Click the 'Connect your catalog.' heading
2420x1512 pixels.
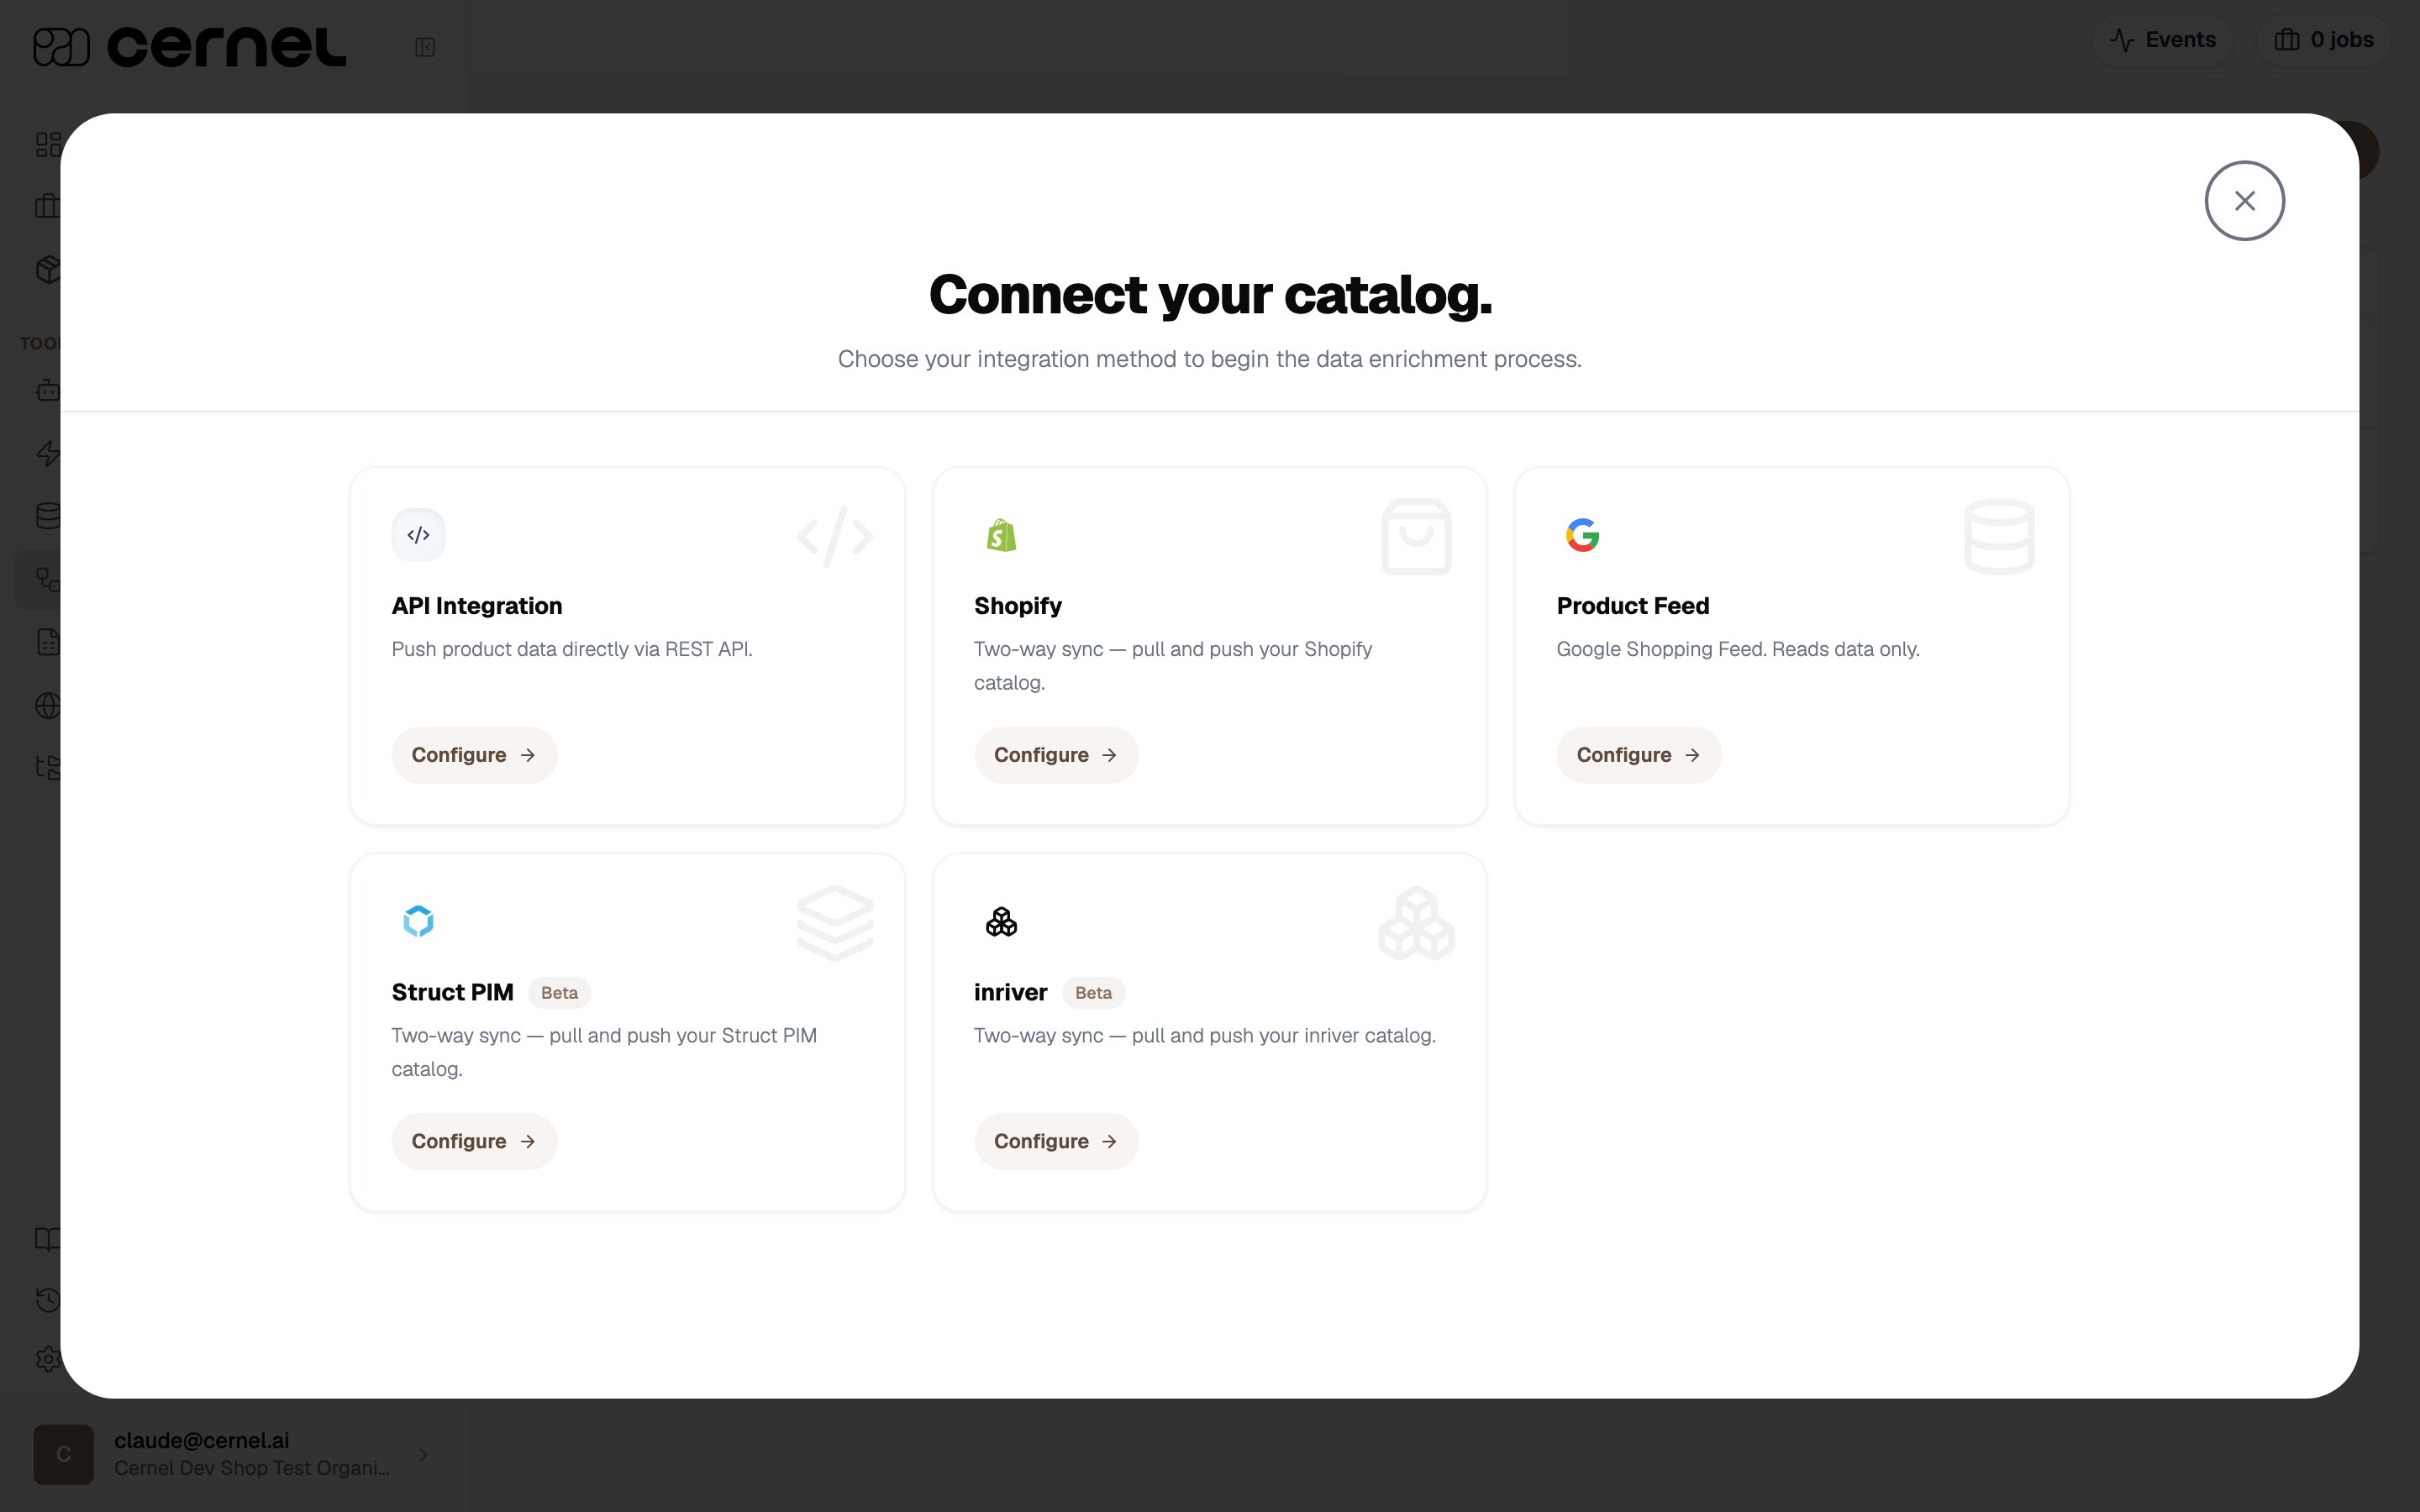point(1210,295)
